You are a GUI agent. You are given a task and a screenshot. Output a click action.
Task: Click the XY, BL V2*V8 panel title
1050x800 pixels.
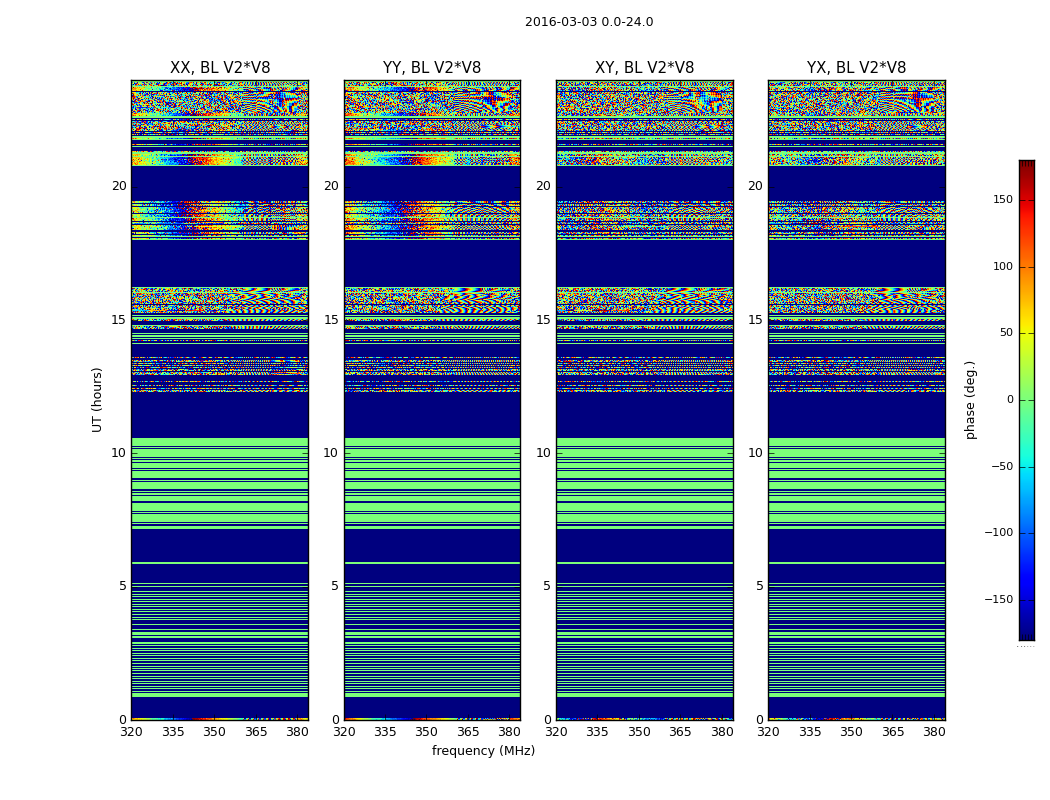[x=644, y=68]
